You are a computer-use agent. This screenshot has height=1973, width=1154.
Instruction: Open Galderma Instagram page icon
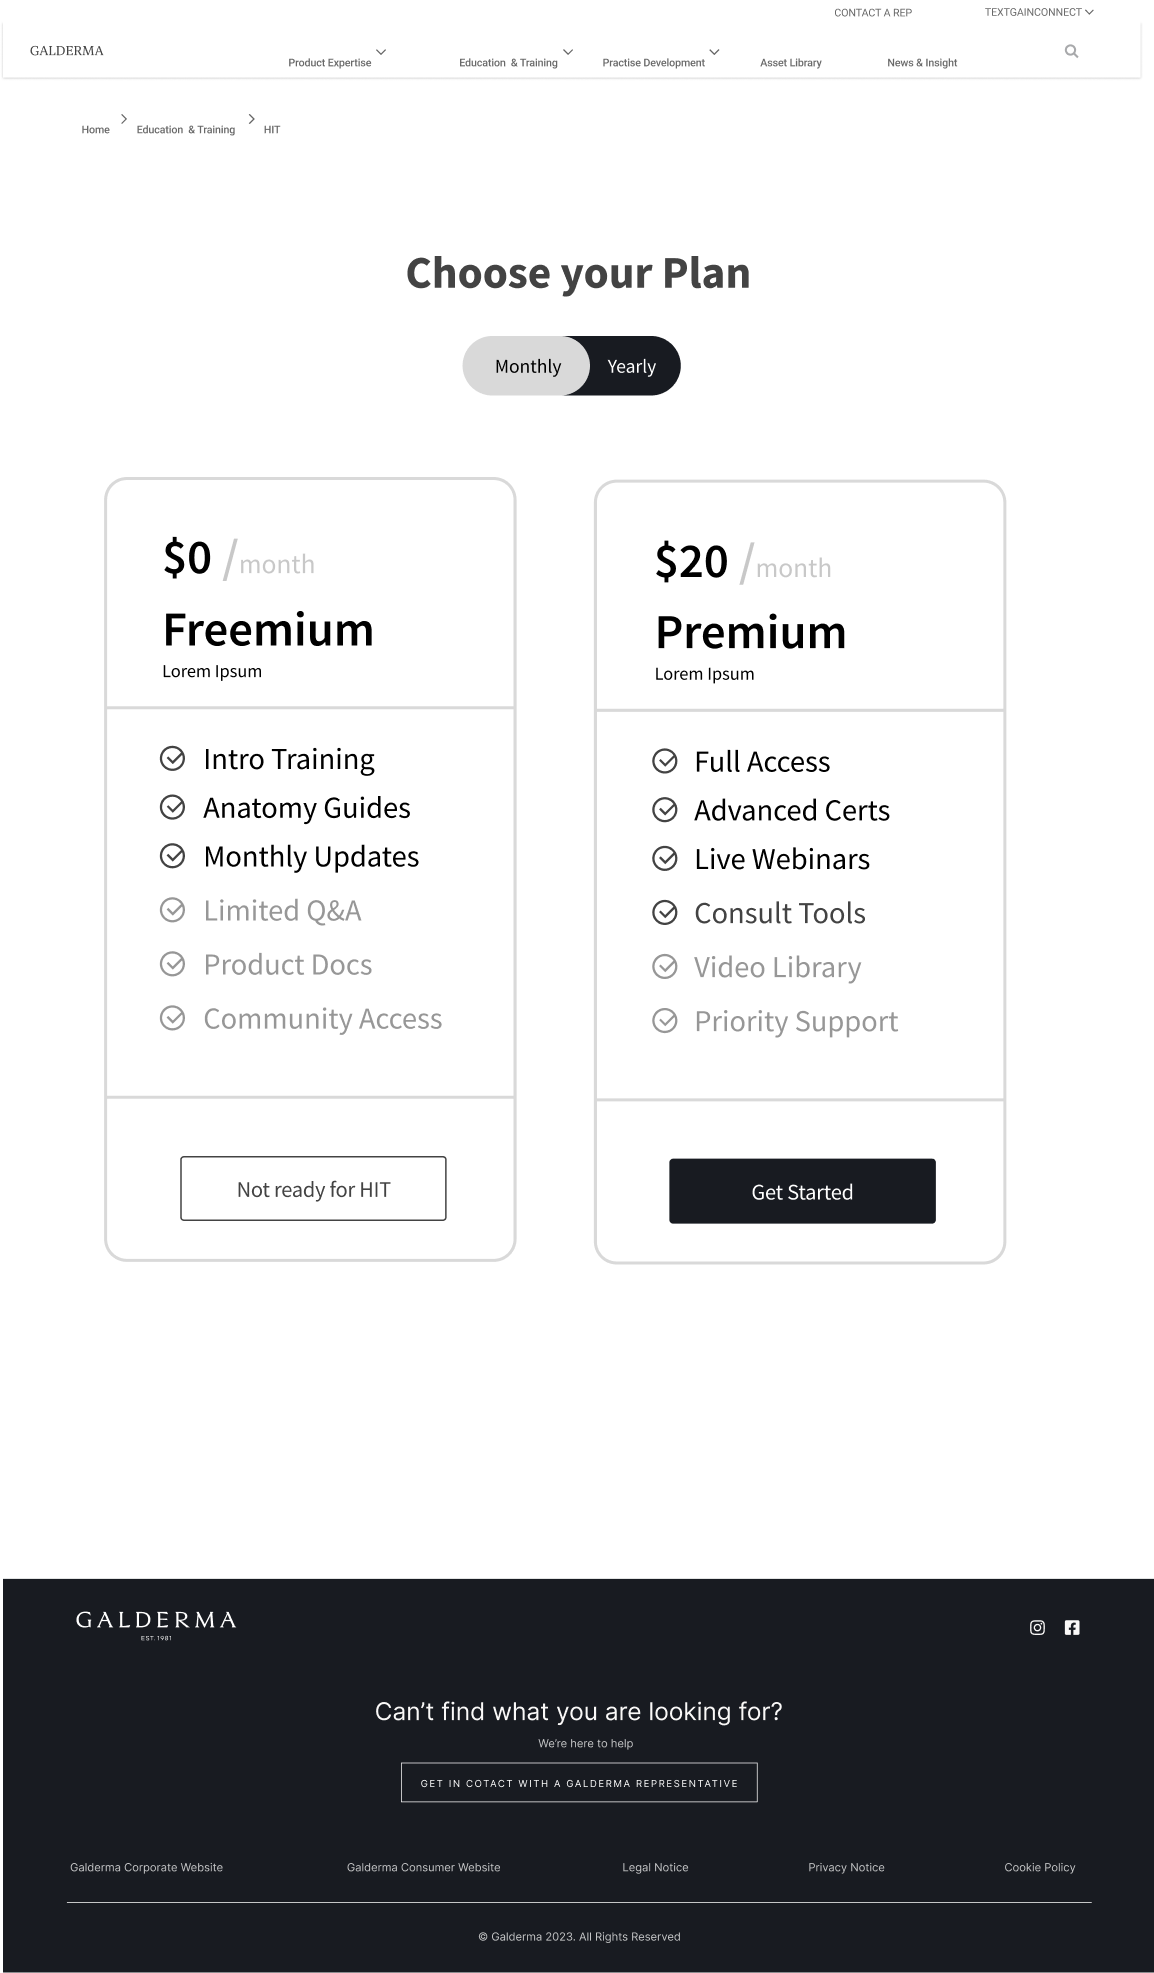tap(1037, 1627)
